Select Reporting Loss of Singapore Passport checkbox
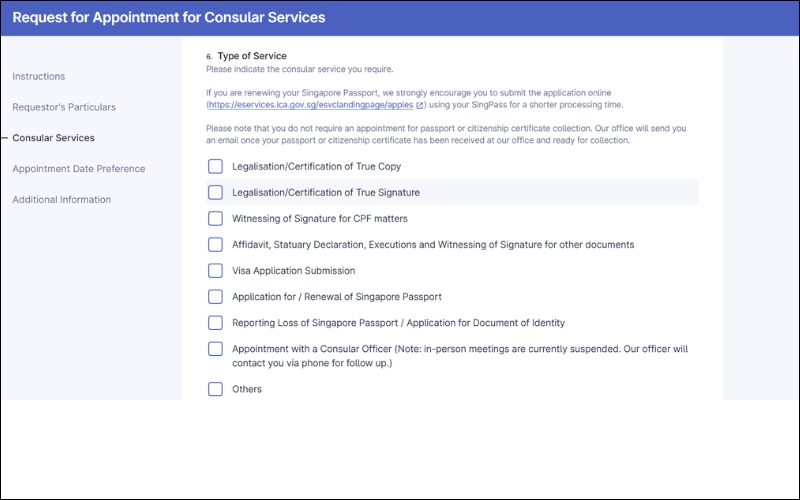 click(215, 322)
